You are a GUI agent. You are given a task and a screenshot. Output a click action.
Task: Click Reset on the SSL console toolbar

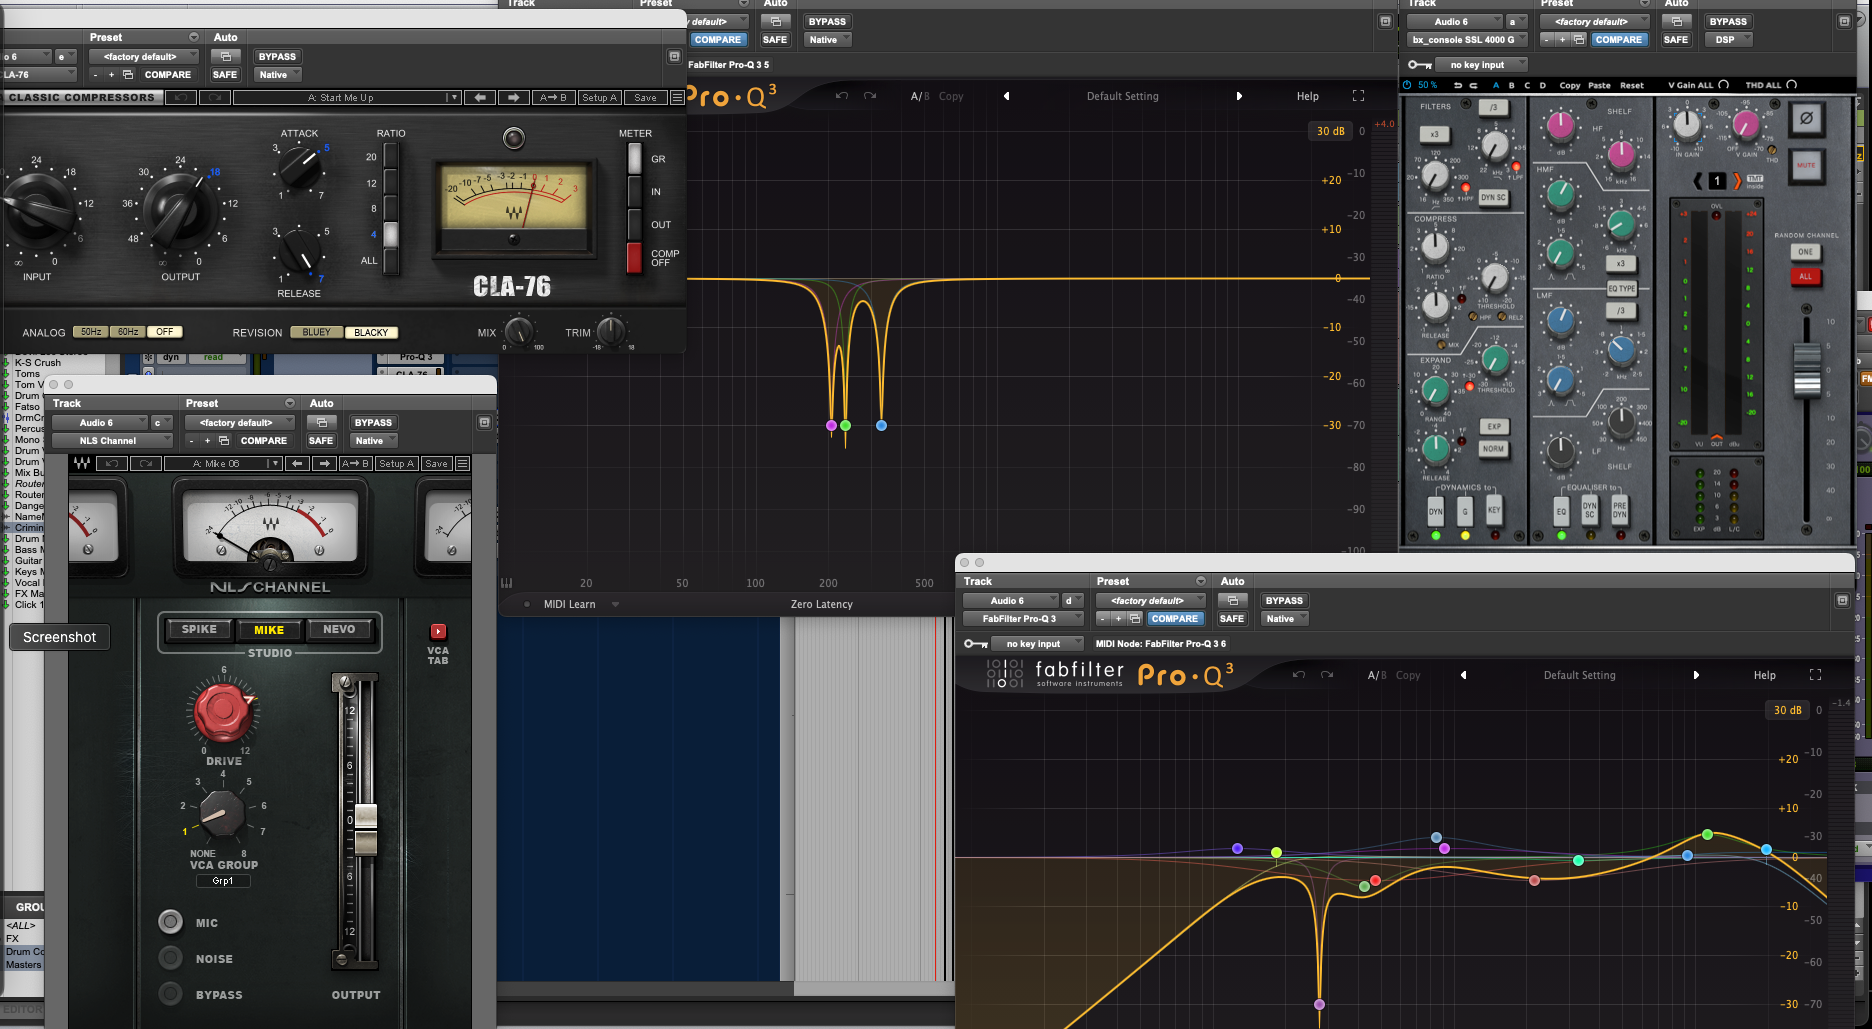1632,85
